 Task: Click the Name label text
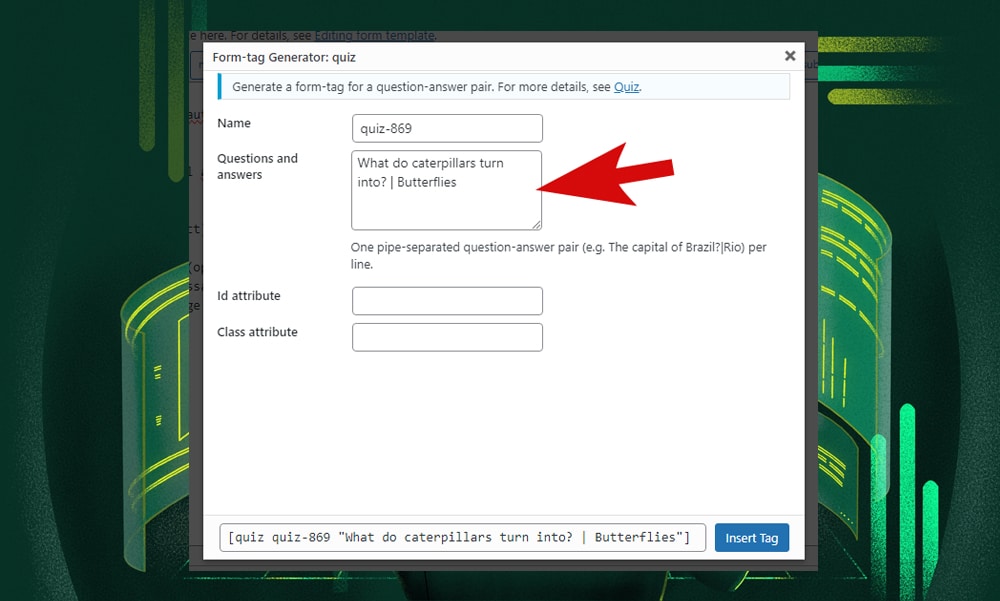[234, 123]
